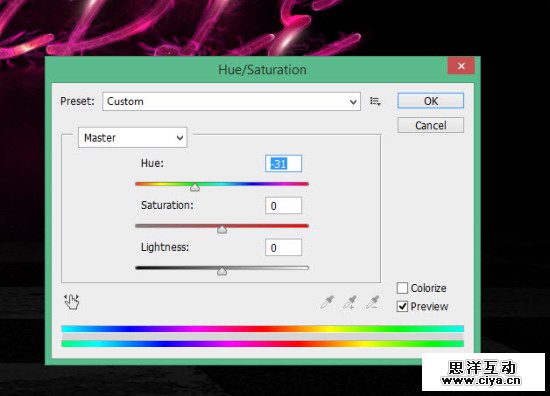Image resolution: width=550 pixels, height=396 pixels.
Task: Open the Master channel dropdown
Action: [x=133, y=137]
